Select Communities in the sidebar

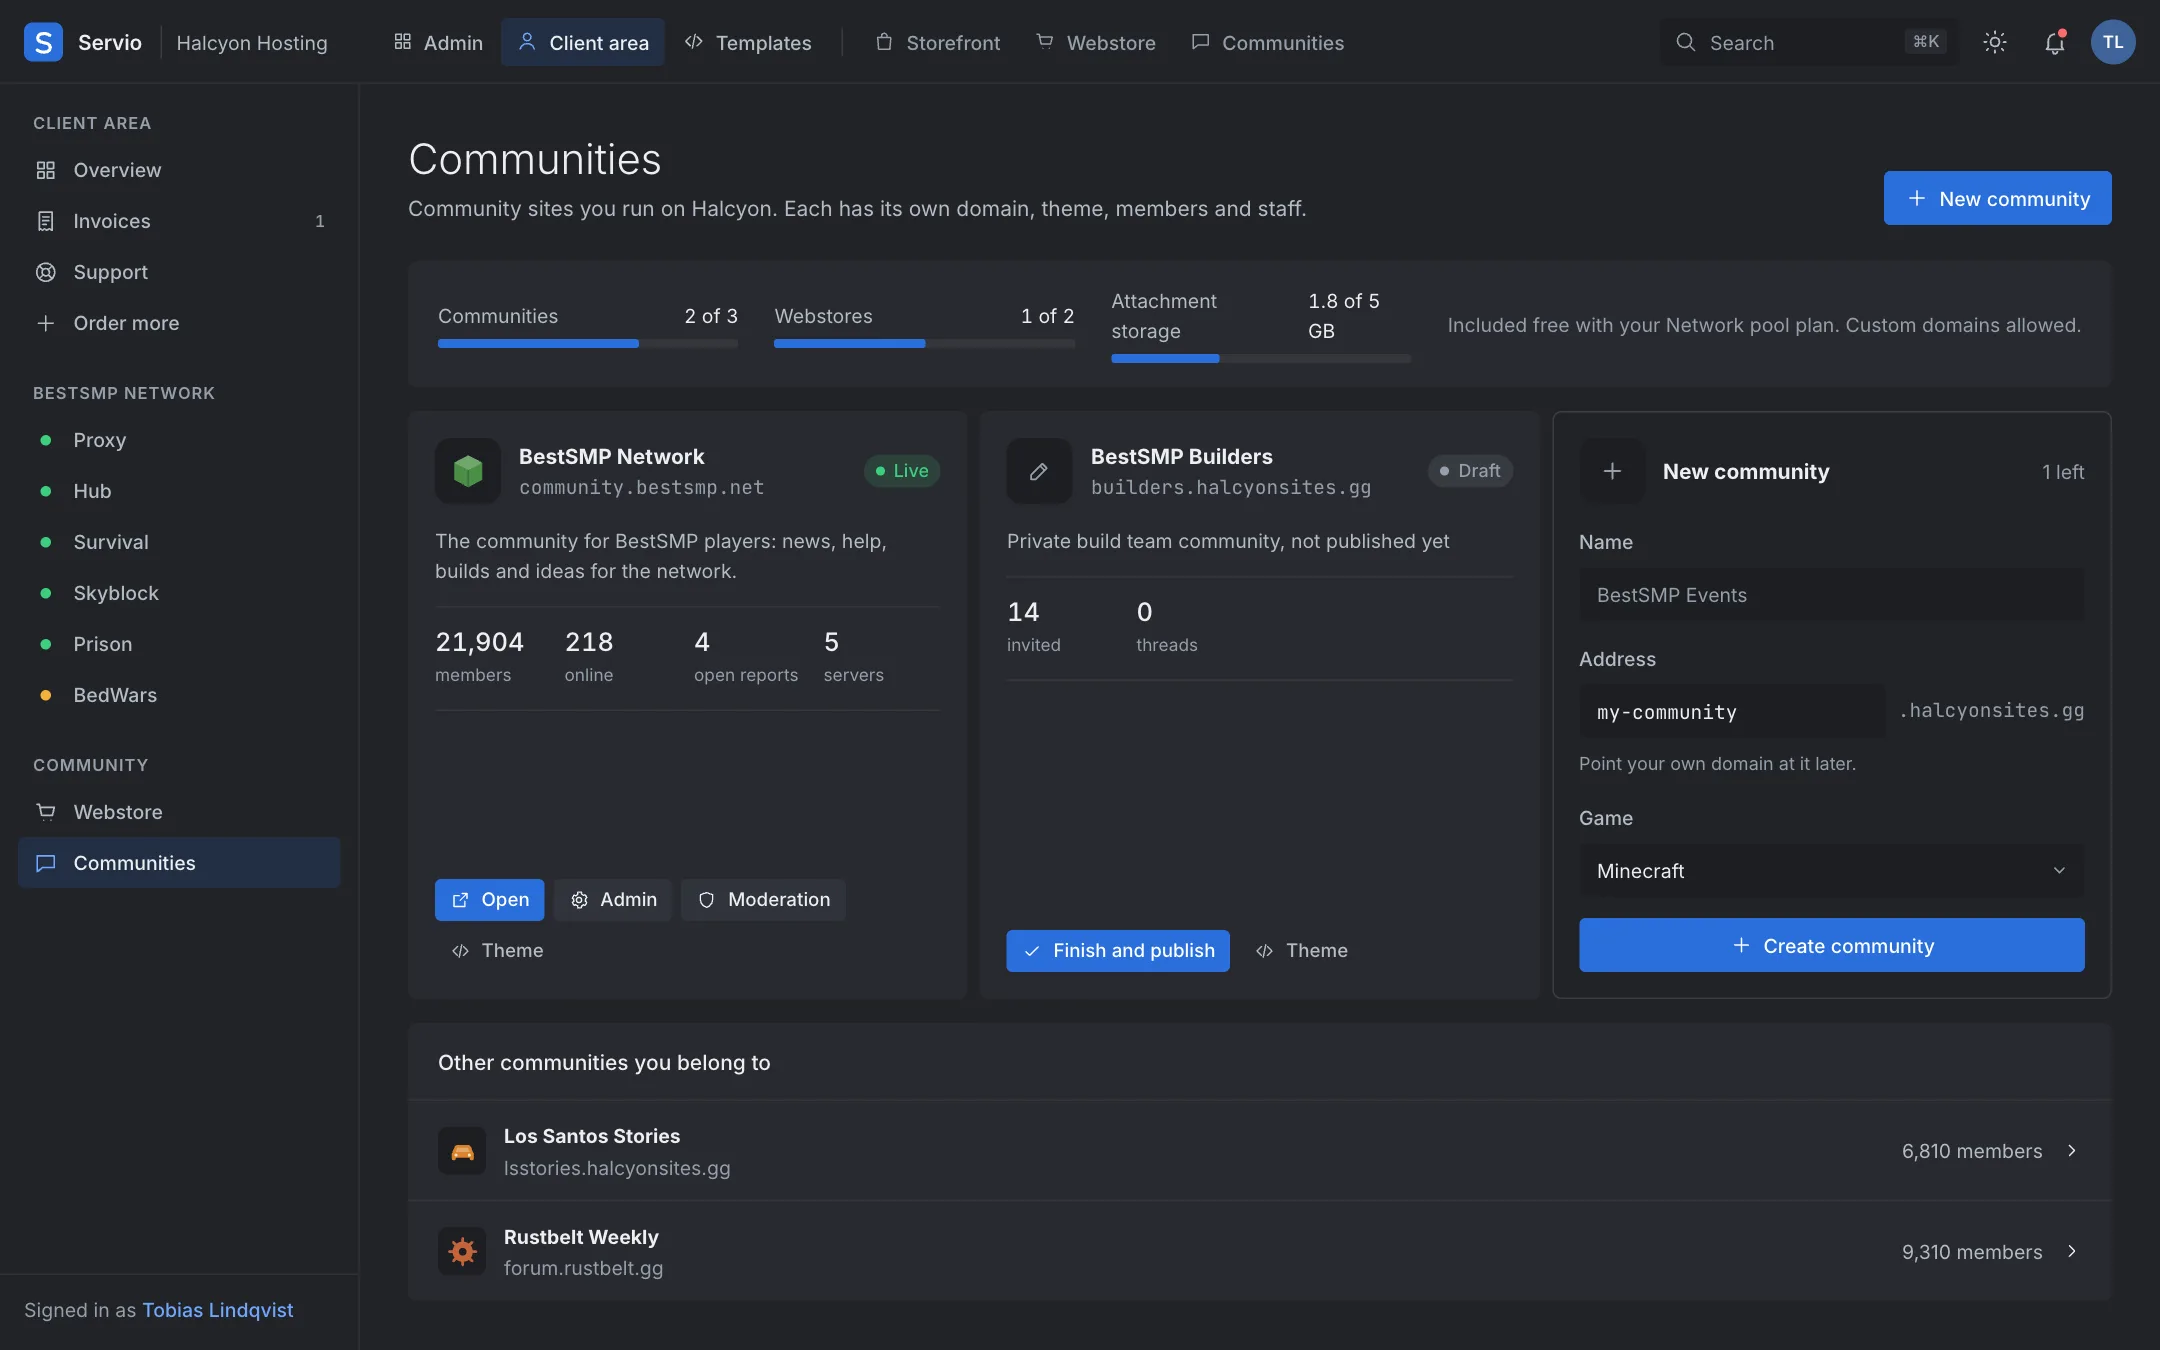coord(179,863)
